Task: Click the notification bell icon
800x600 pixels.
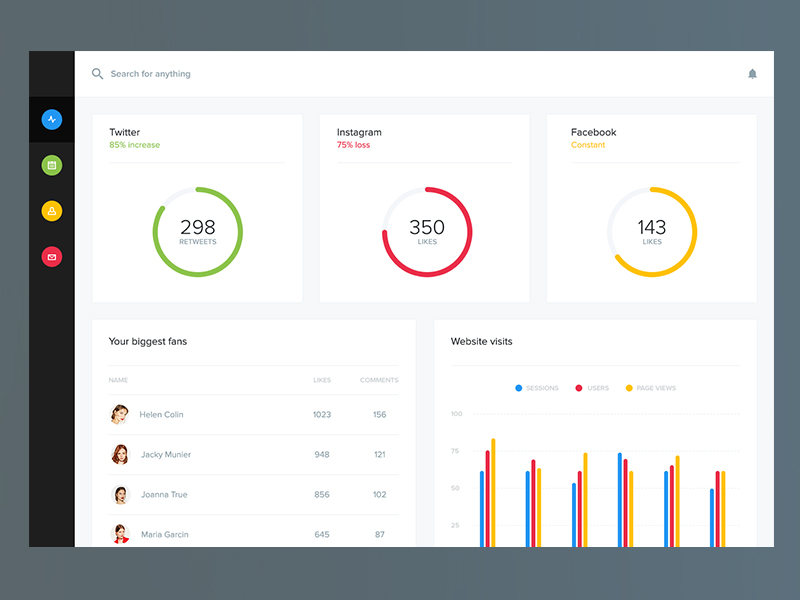Action: 752,74
